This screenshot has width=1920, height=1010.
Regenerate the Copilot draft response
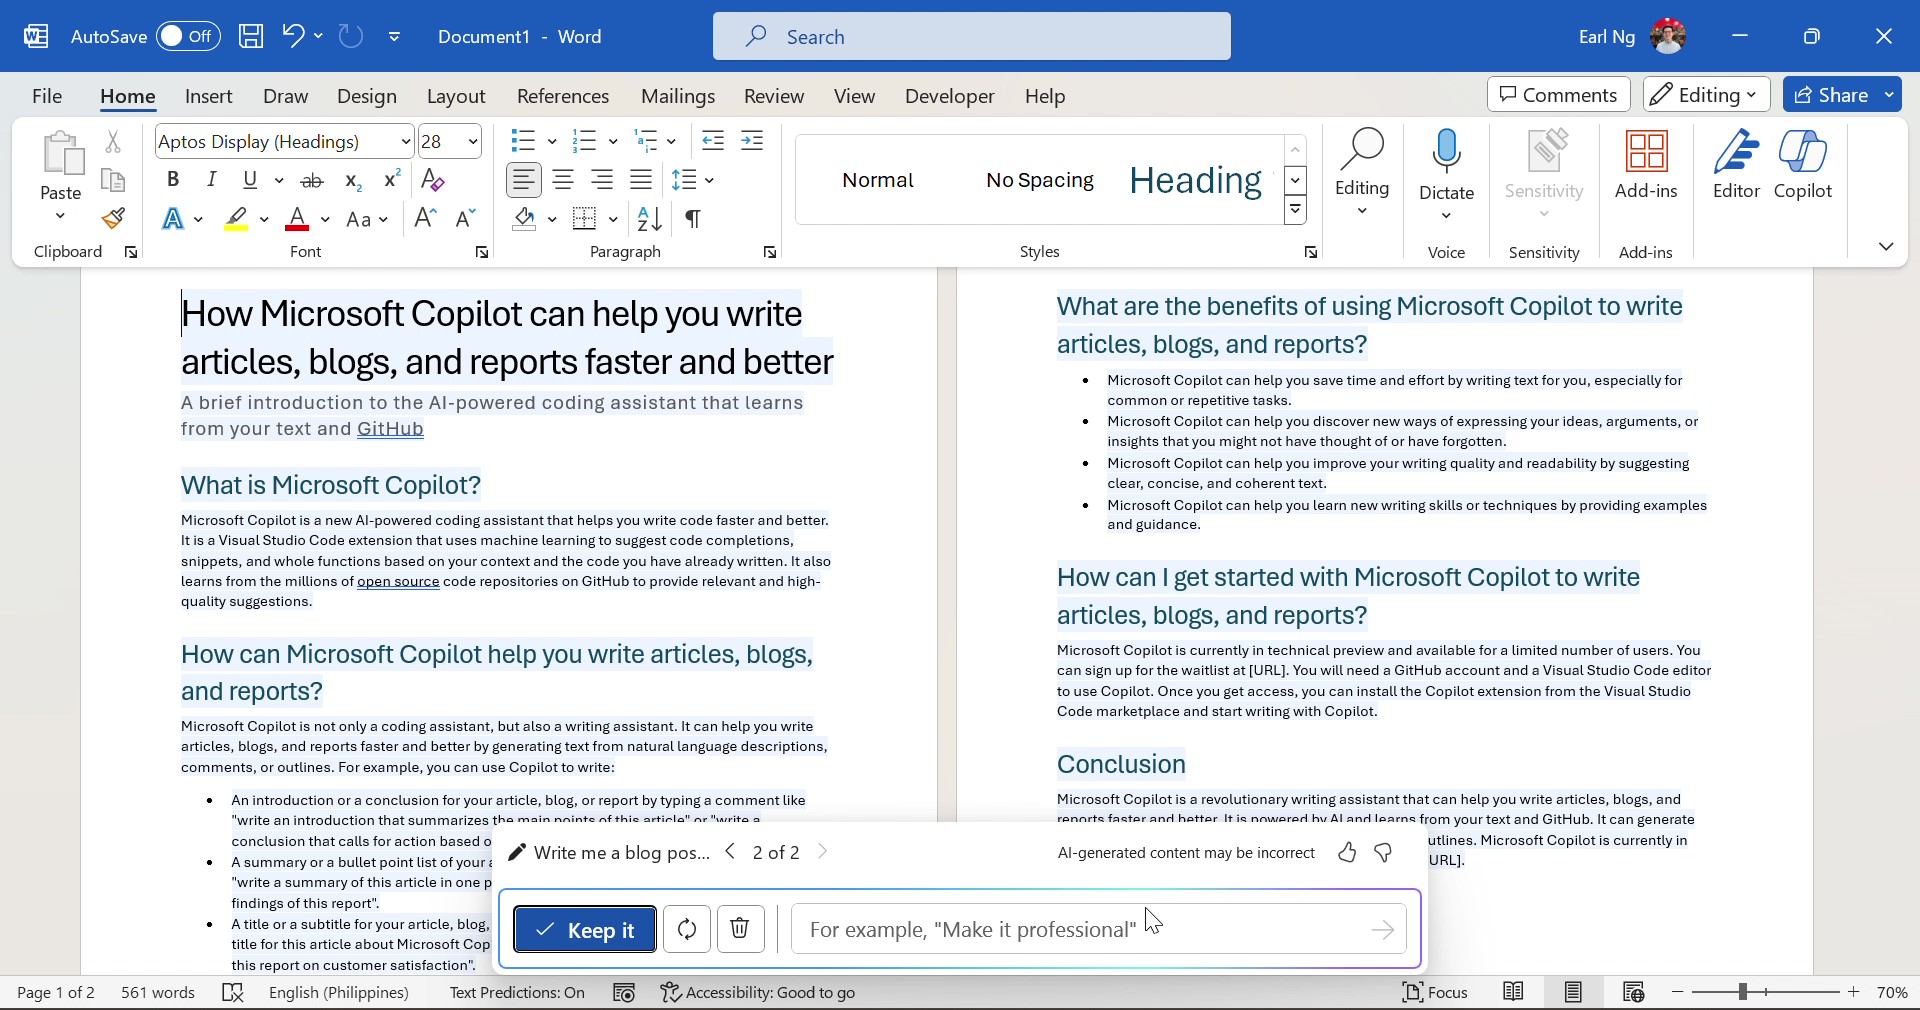coord(687,929)
